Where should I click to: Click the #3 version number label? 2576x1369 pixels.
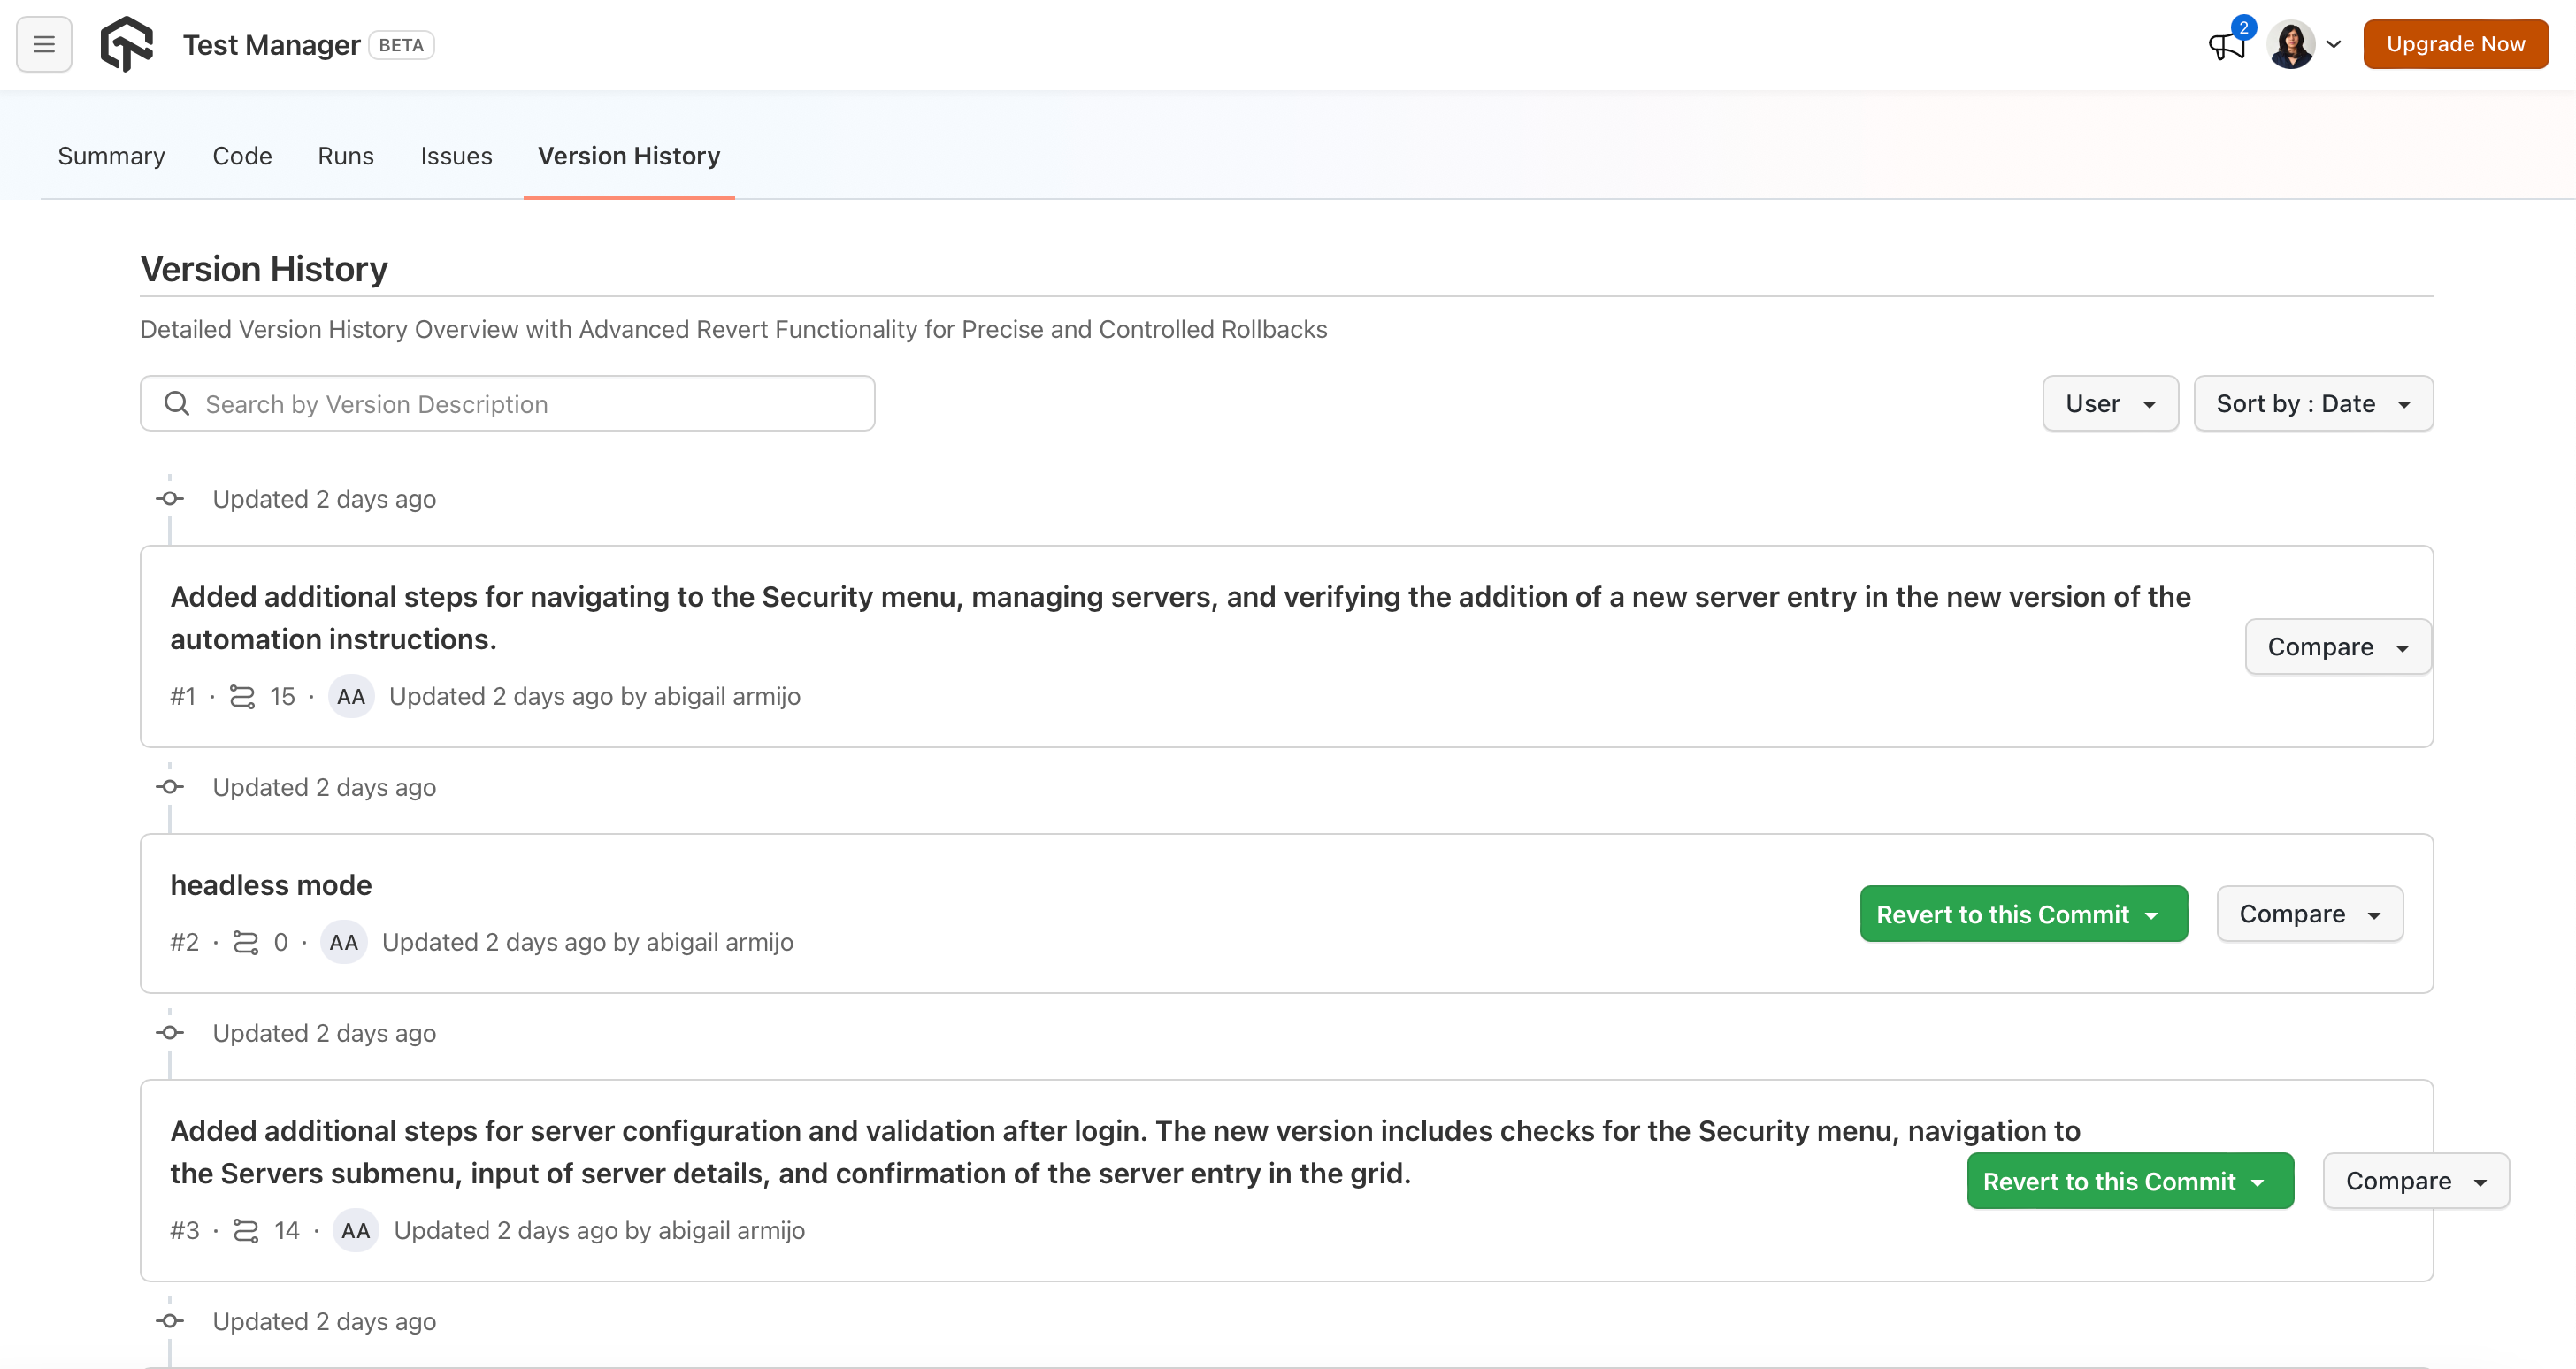[185, 1230]
